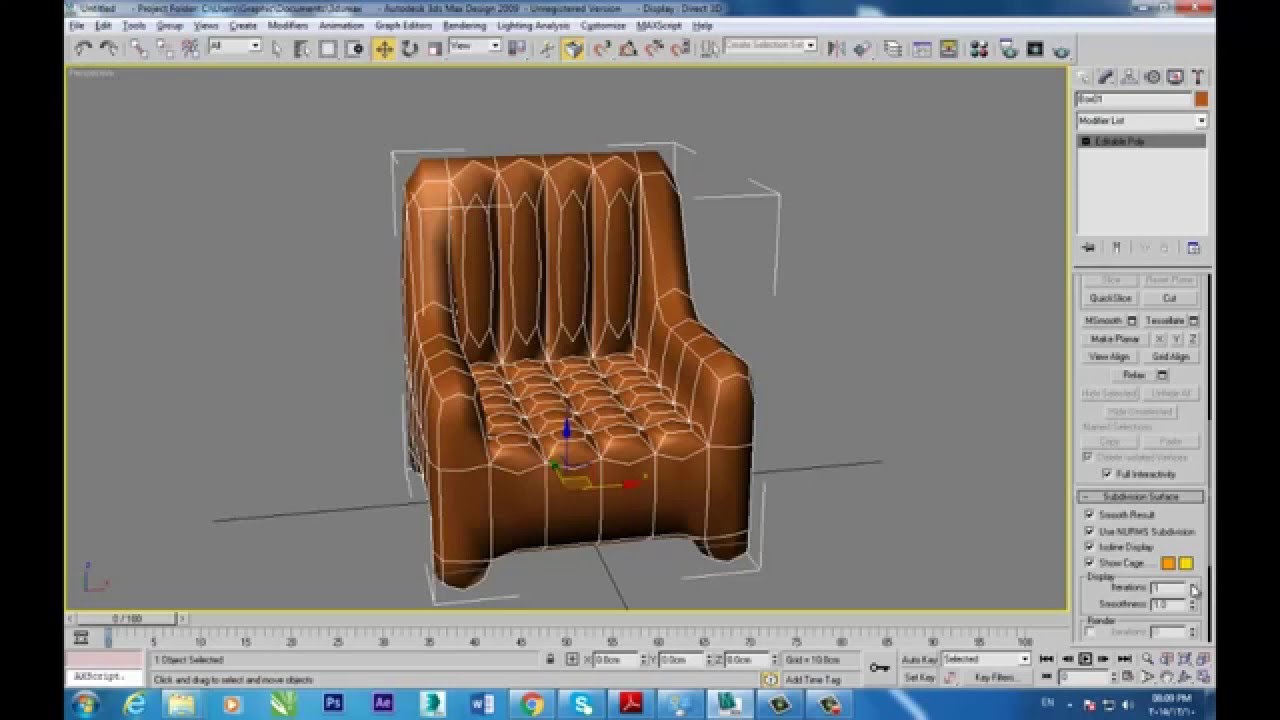Open Select by Name list icon

tap(301, 48)
